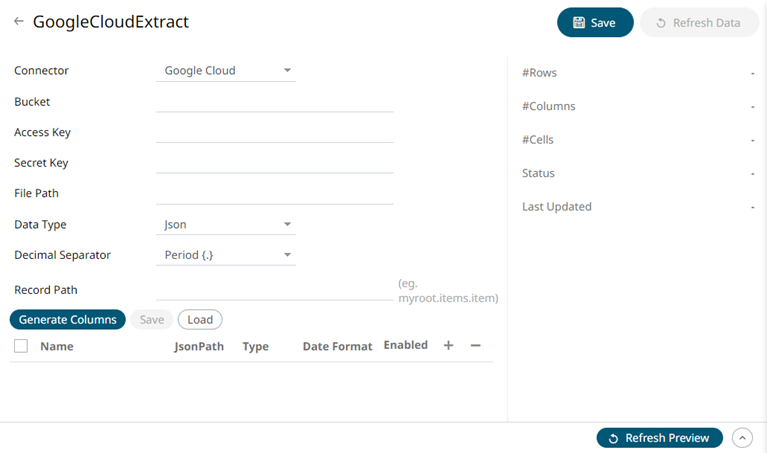Click the Secret Key input field

click(x=274, y=163)
